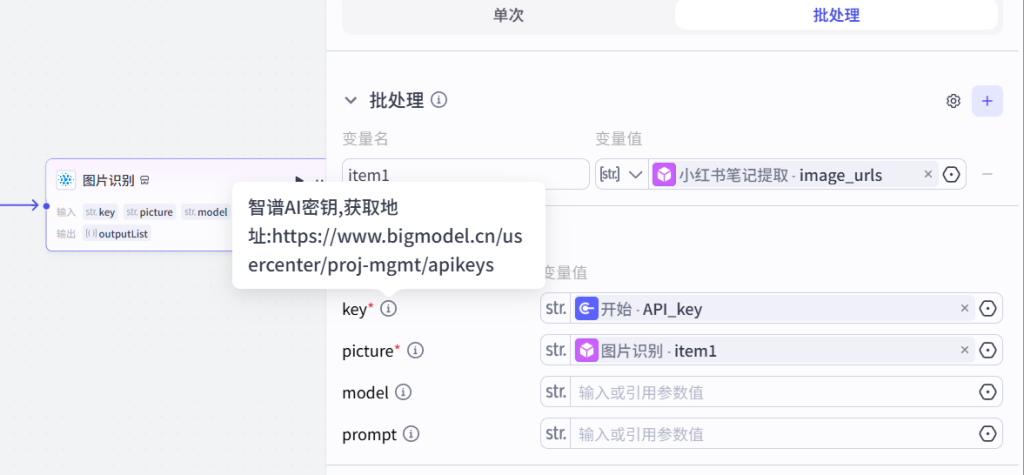1024x475 pixels.
Task: Click the info icon next to model
Action: point(403,393)
